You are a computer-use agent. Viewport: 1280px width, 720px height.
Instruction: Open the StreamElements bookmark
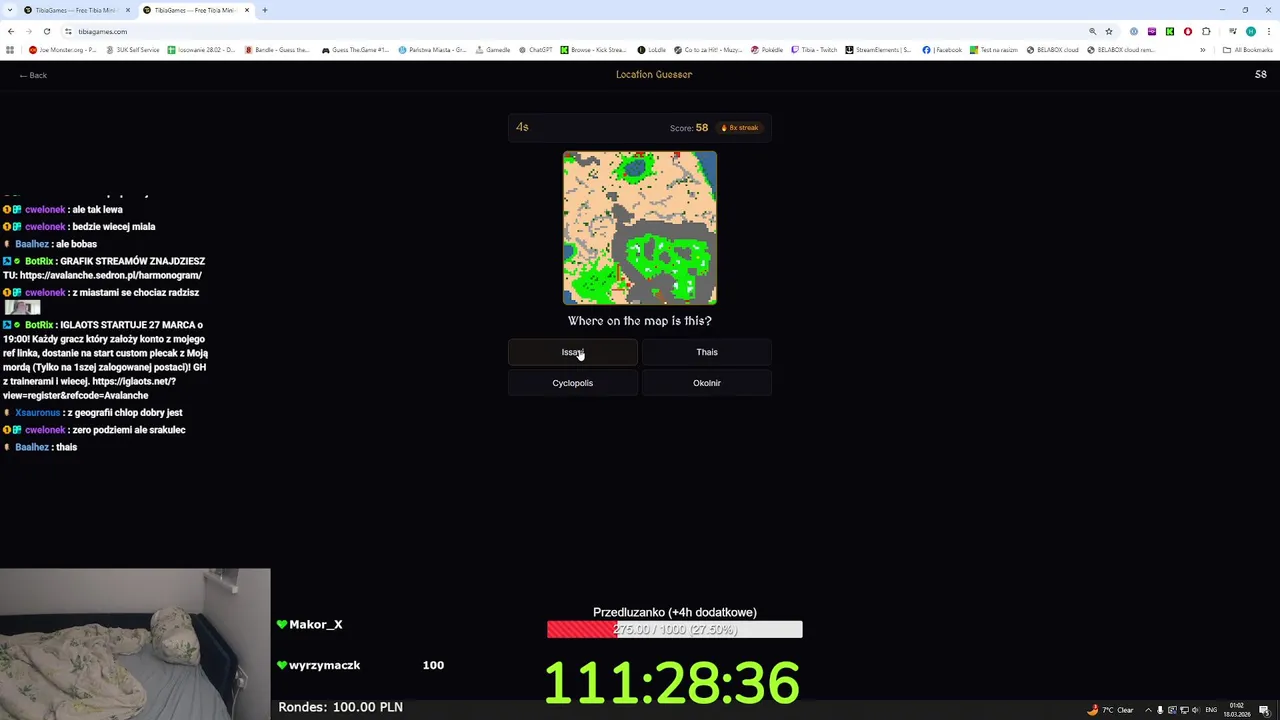[x=879, y=49]
